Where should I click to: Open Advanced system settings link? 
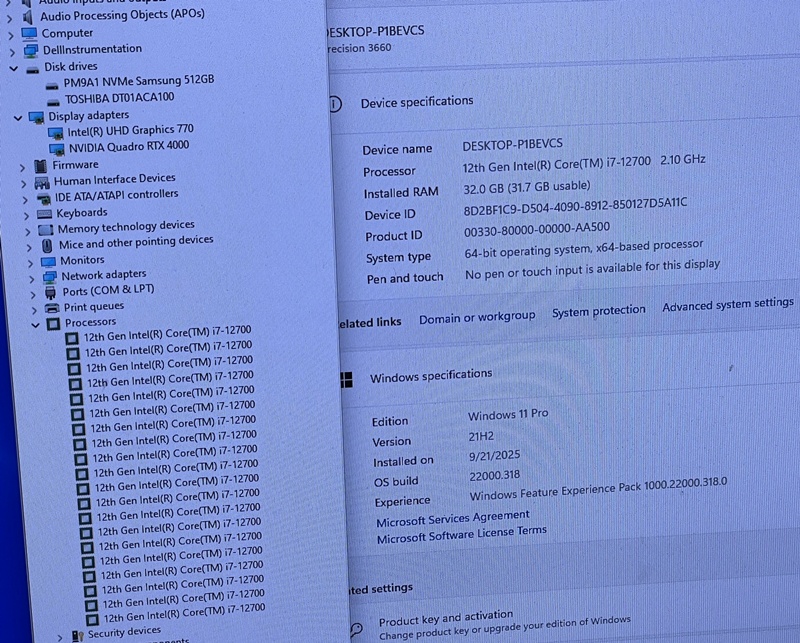tap(727, 304)
